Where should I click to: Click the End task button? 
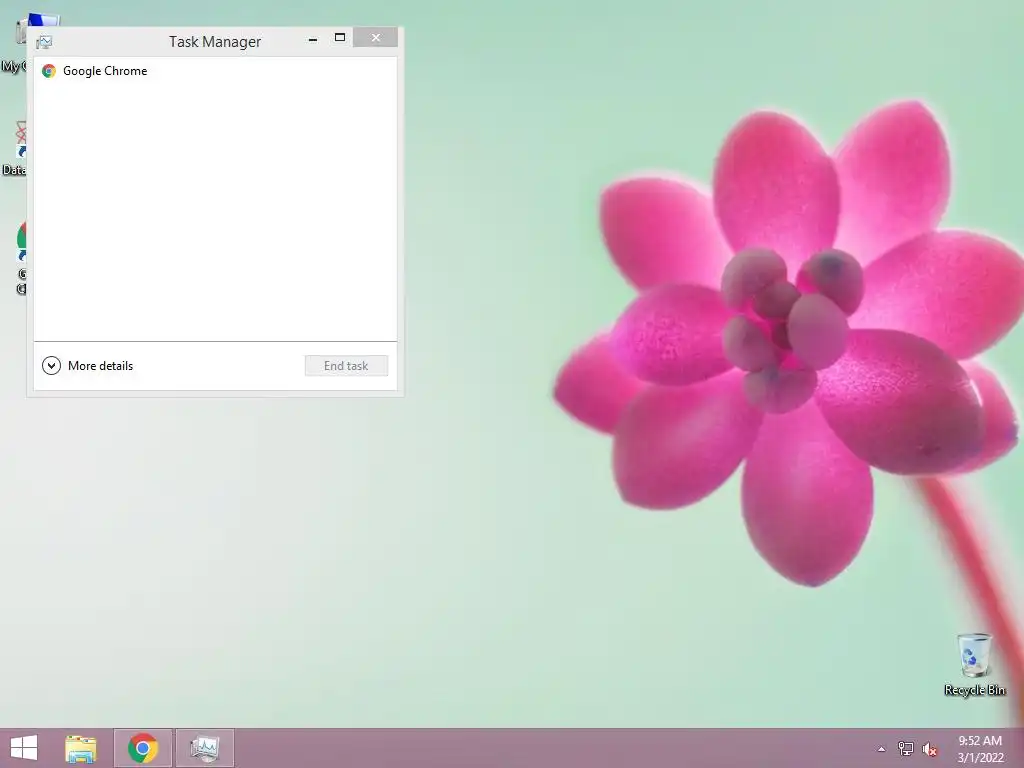click(x=346, y=366)
